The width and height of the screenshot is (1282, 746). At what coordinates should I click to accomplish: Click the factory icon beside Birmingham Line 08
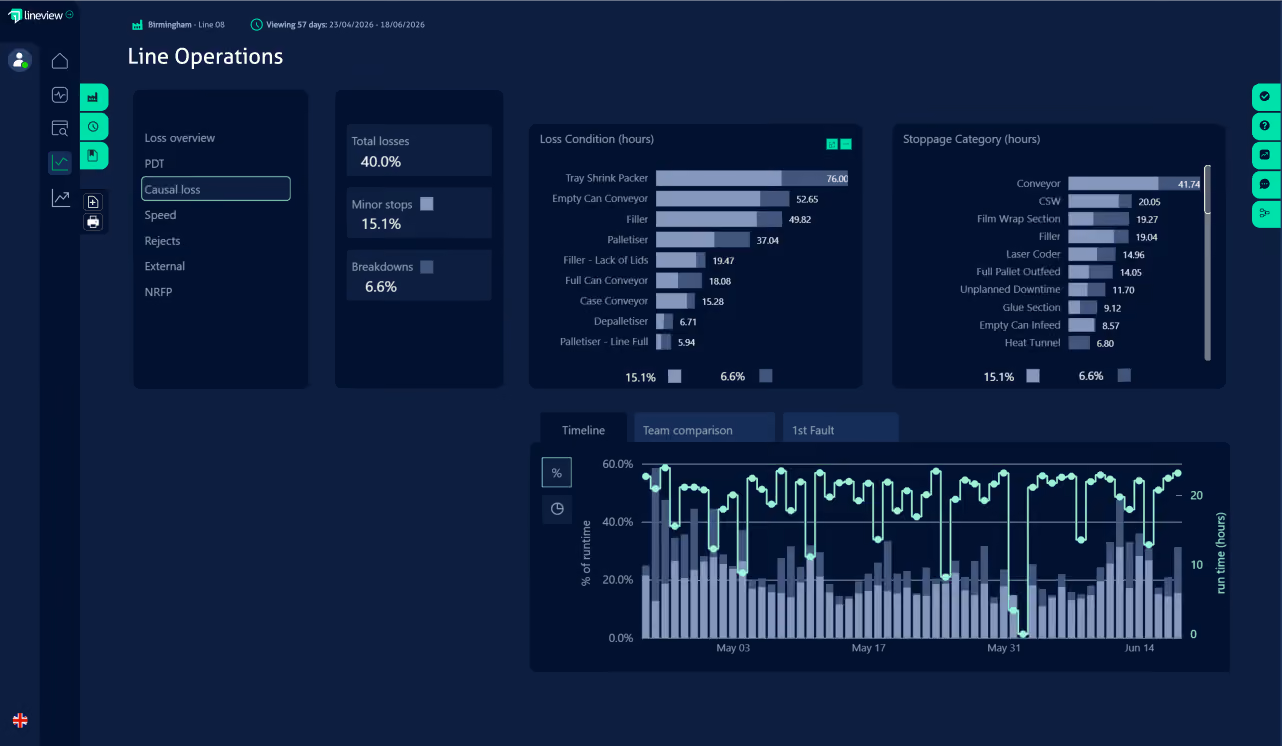coord(138,24)
